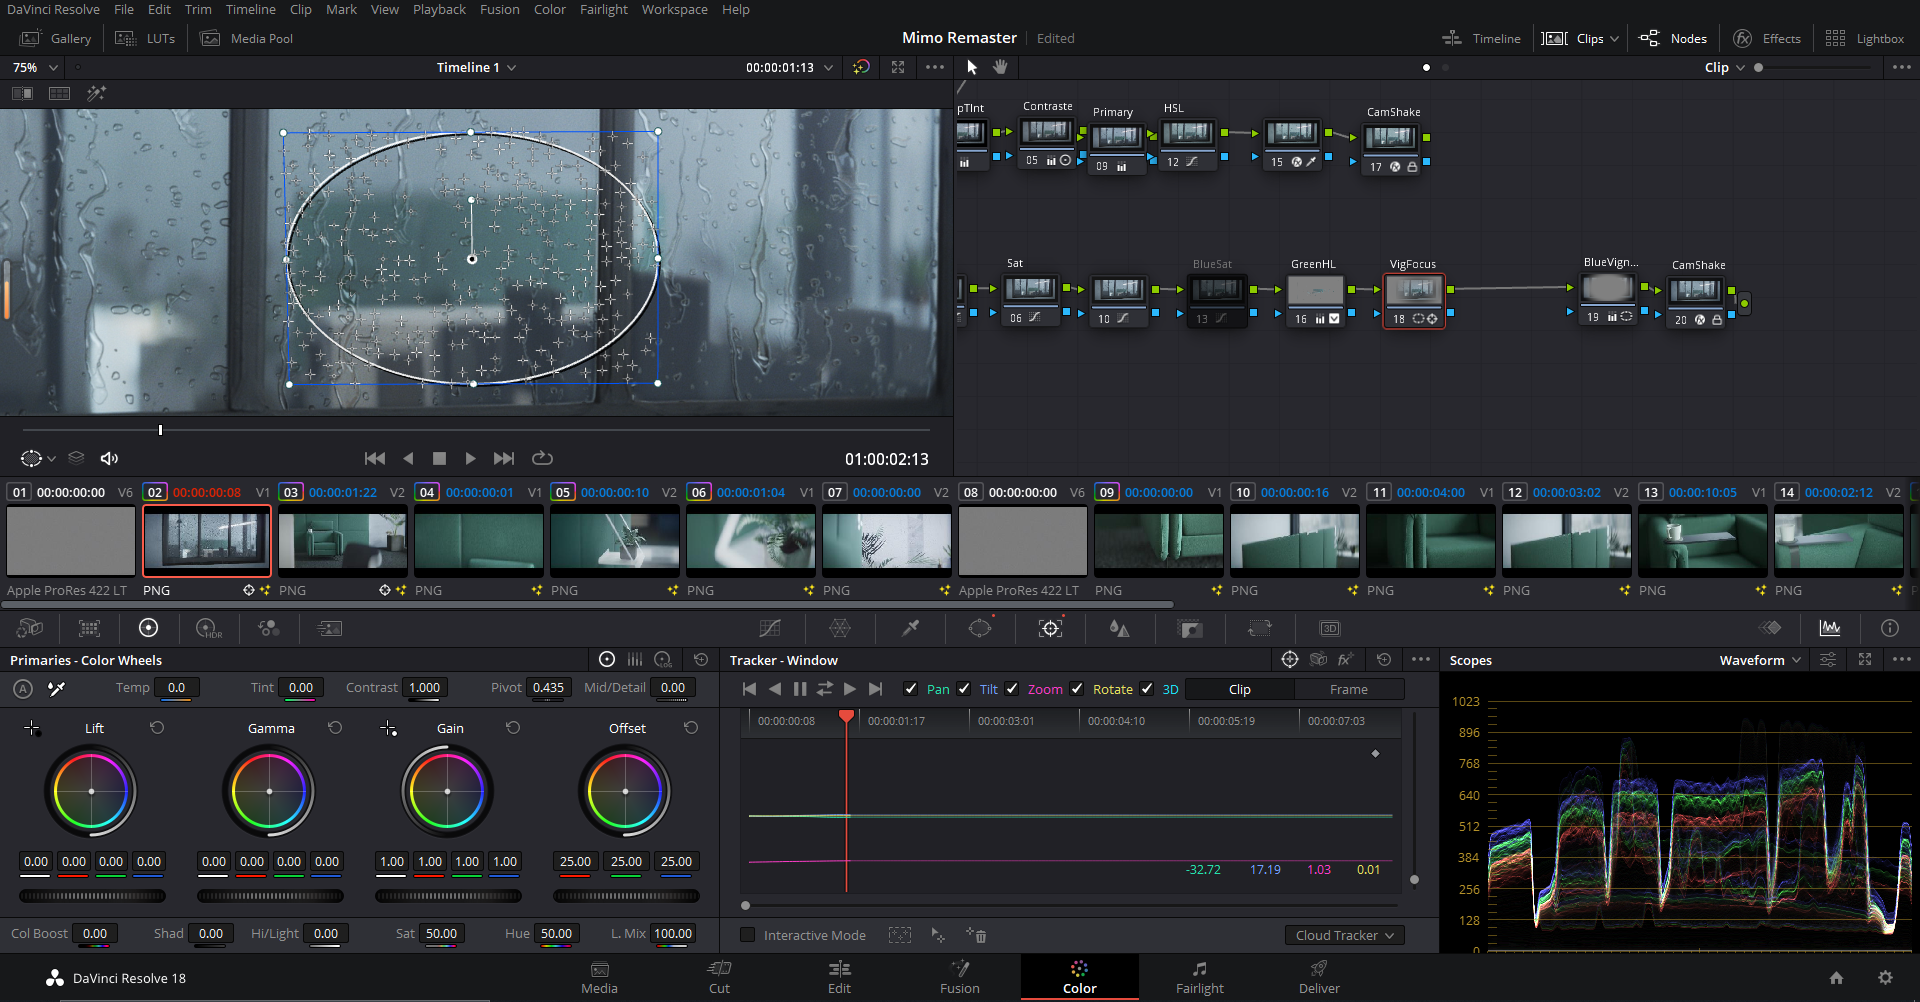This screenshot has height=1002, width=1920.
Task: Toggle viewer audio mute speaker
Action: (x=110, y=458)
